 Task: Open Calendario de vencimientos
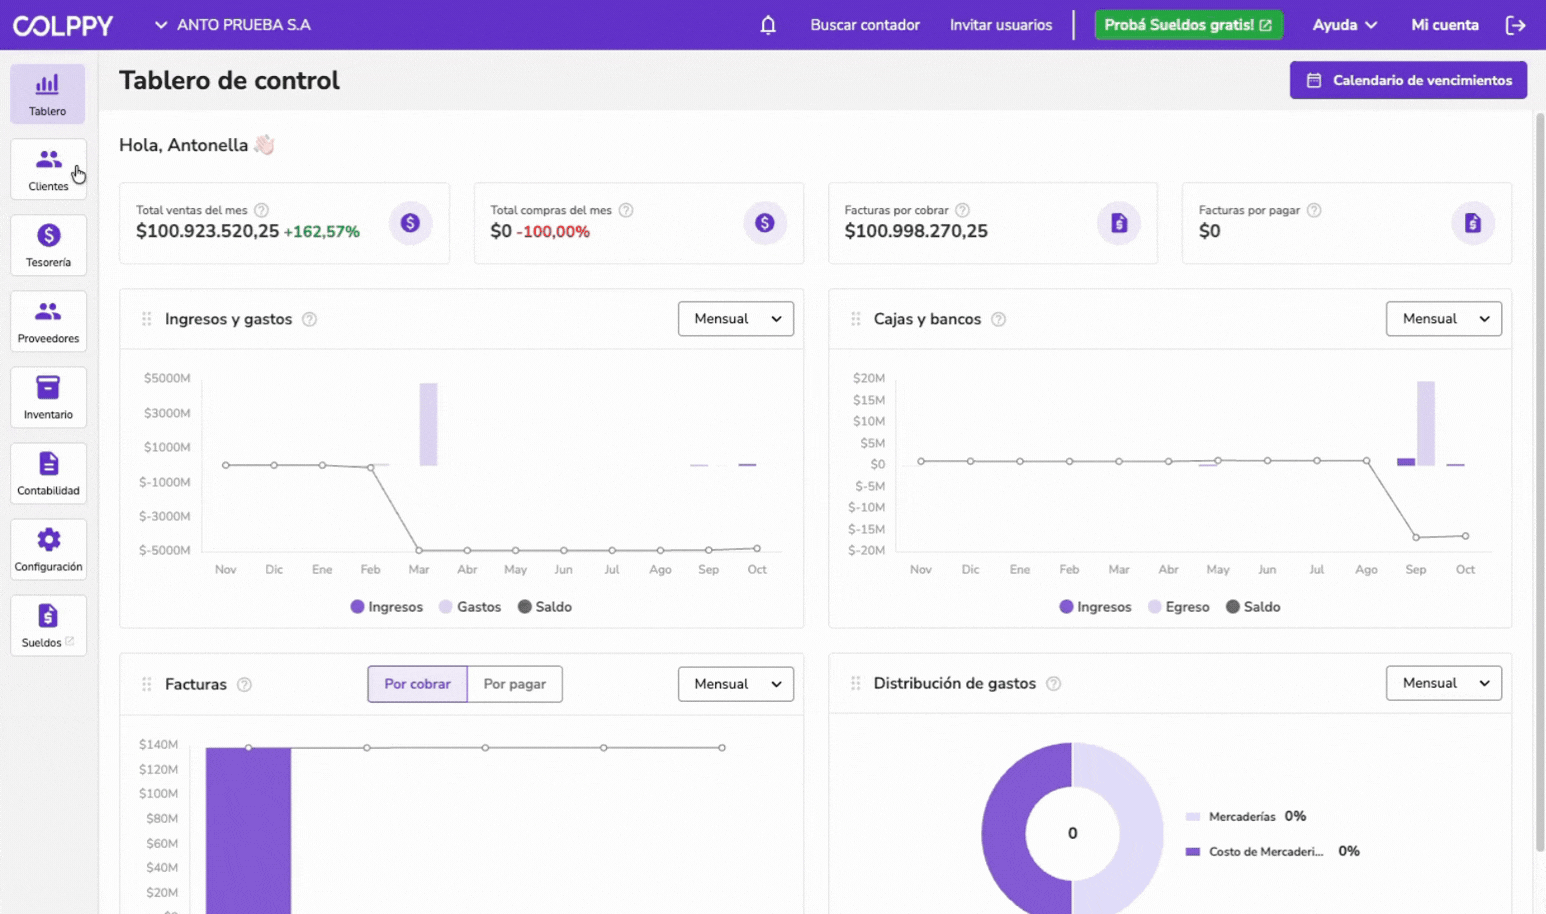(1408, 80)
